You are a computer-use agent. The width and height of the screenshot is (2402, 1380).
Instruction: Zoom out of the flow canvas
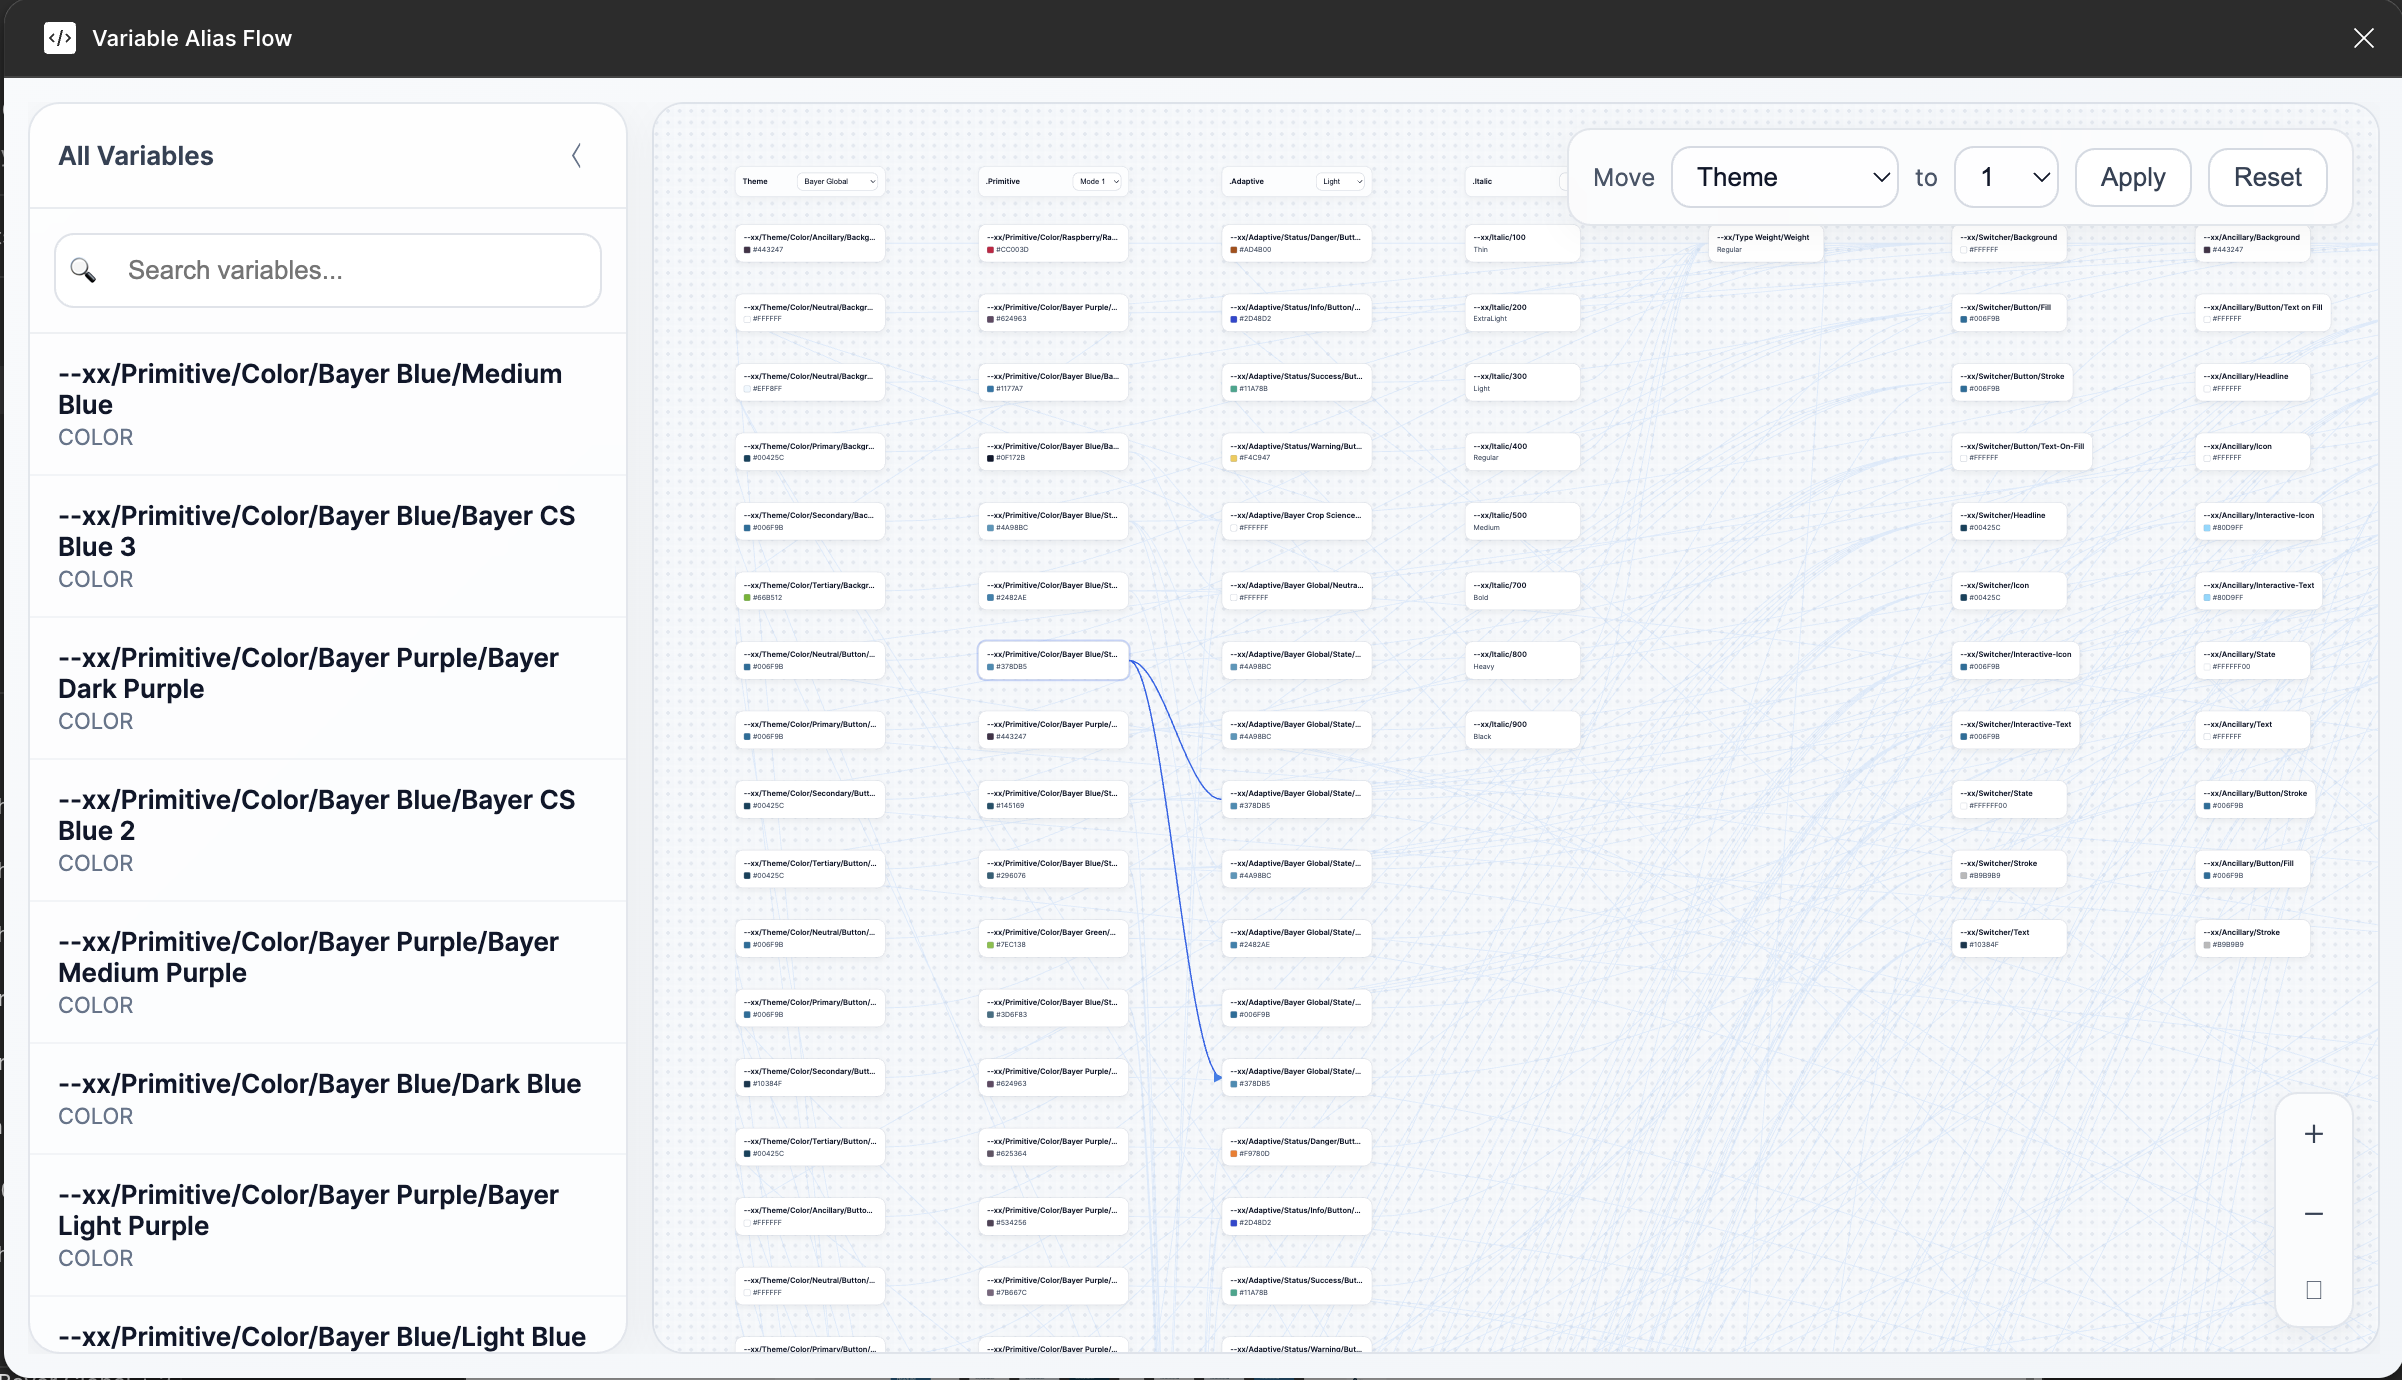tap(2313, 1213)
